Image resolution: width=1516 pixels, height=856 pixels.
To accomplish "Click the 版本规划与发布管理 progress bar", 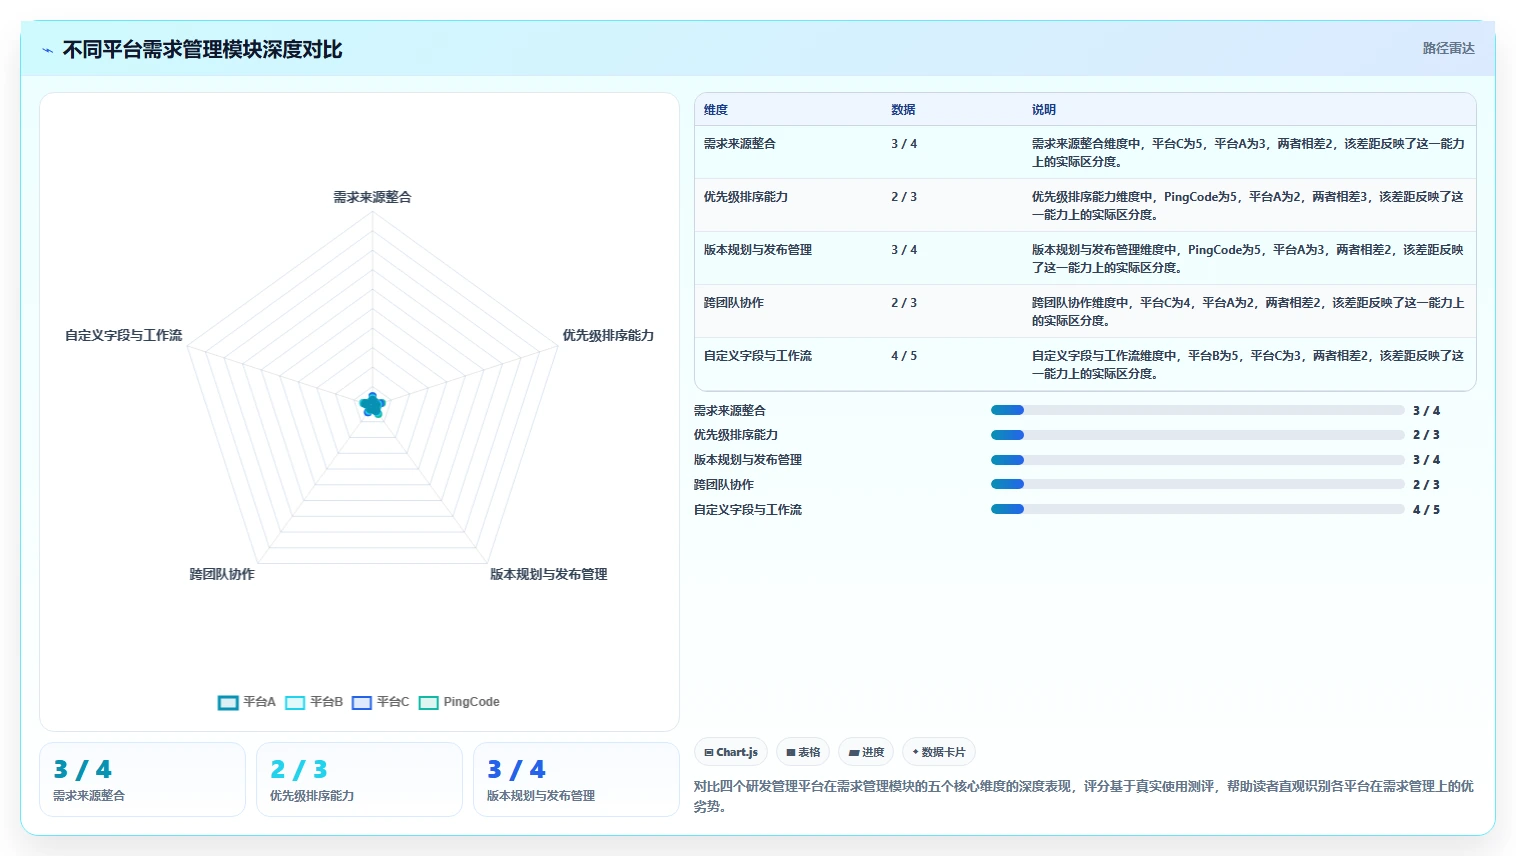I will 1197,460.
